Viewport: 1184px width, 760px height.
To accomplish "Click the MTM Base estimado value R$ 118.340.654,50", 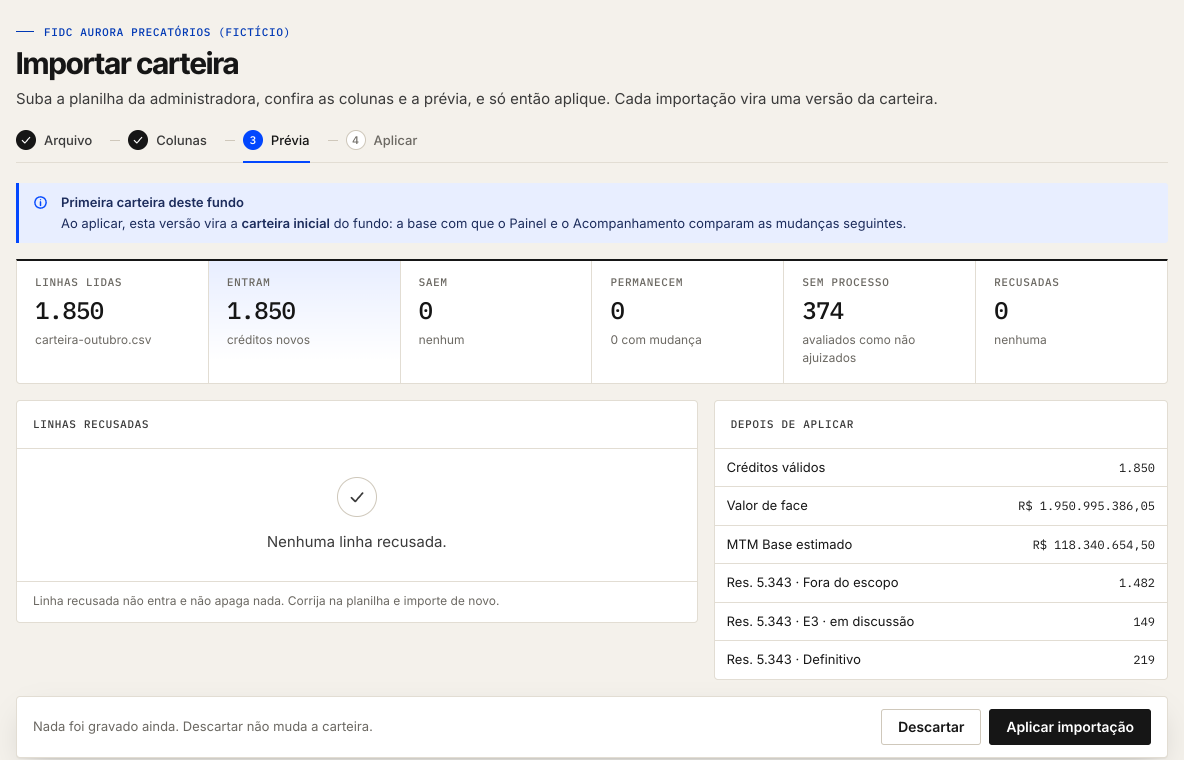I will (1093, 545).
